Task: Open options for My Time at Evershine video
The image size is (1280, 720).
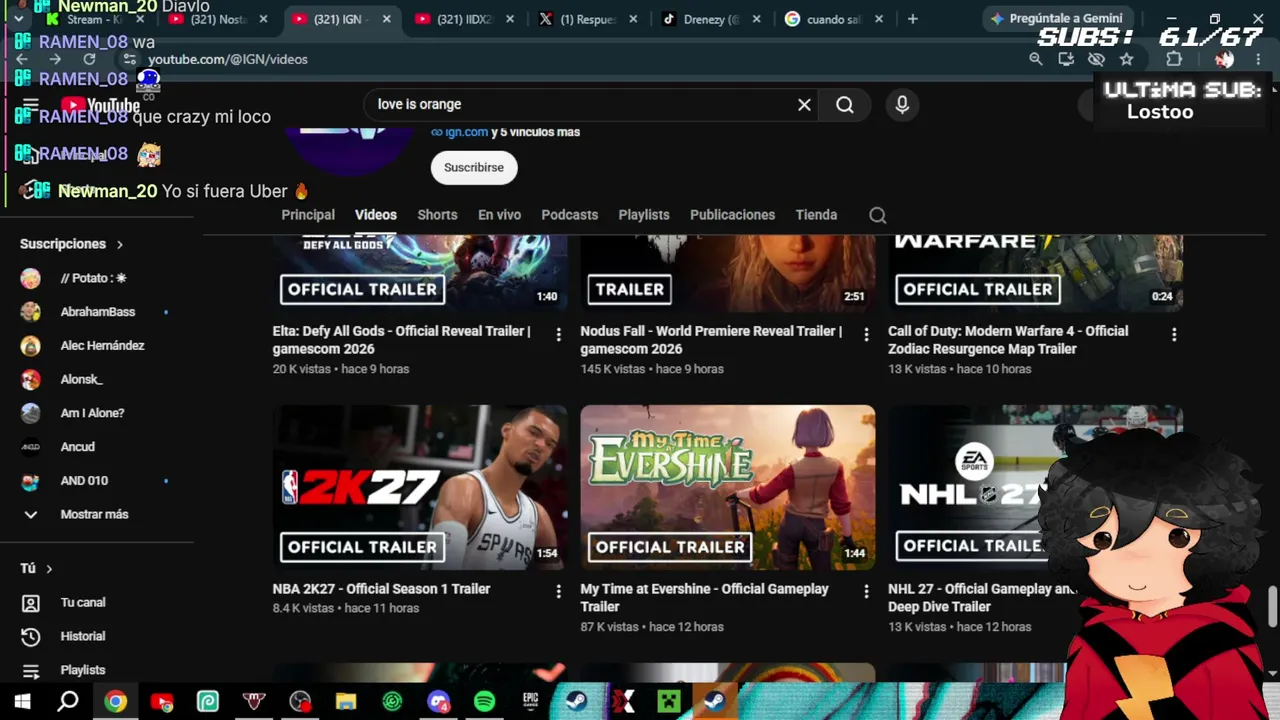Action: [x=866, y=592]
